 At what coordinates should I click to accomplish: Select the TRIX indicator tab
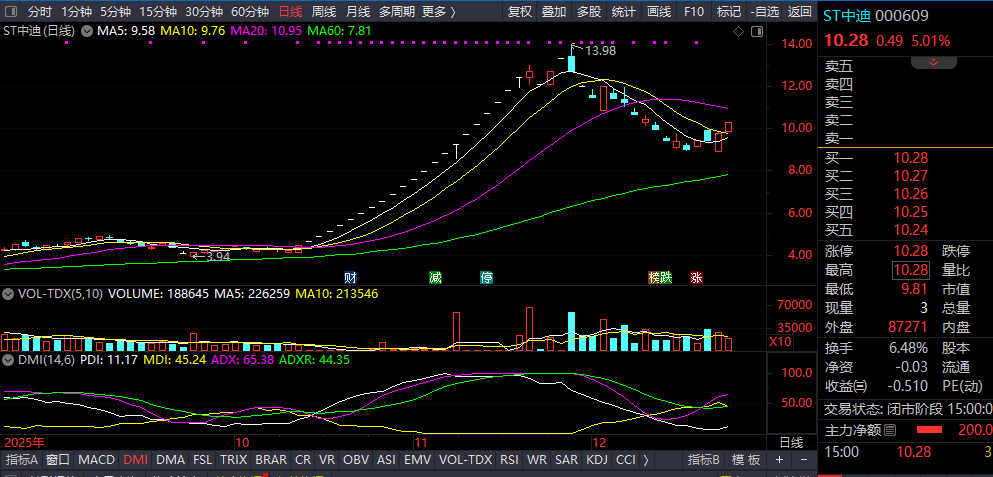click(x=234, y=459)
